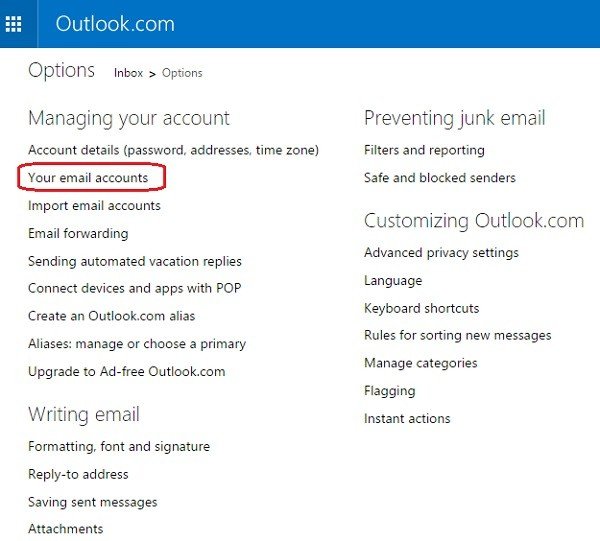The height and width of the screenshot is (541, 600).
Task: Open Formatting, font and signature
Action: click(x=119, y=446)
